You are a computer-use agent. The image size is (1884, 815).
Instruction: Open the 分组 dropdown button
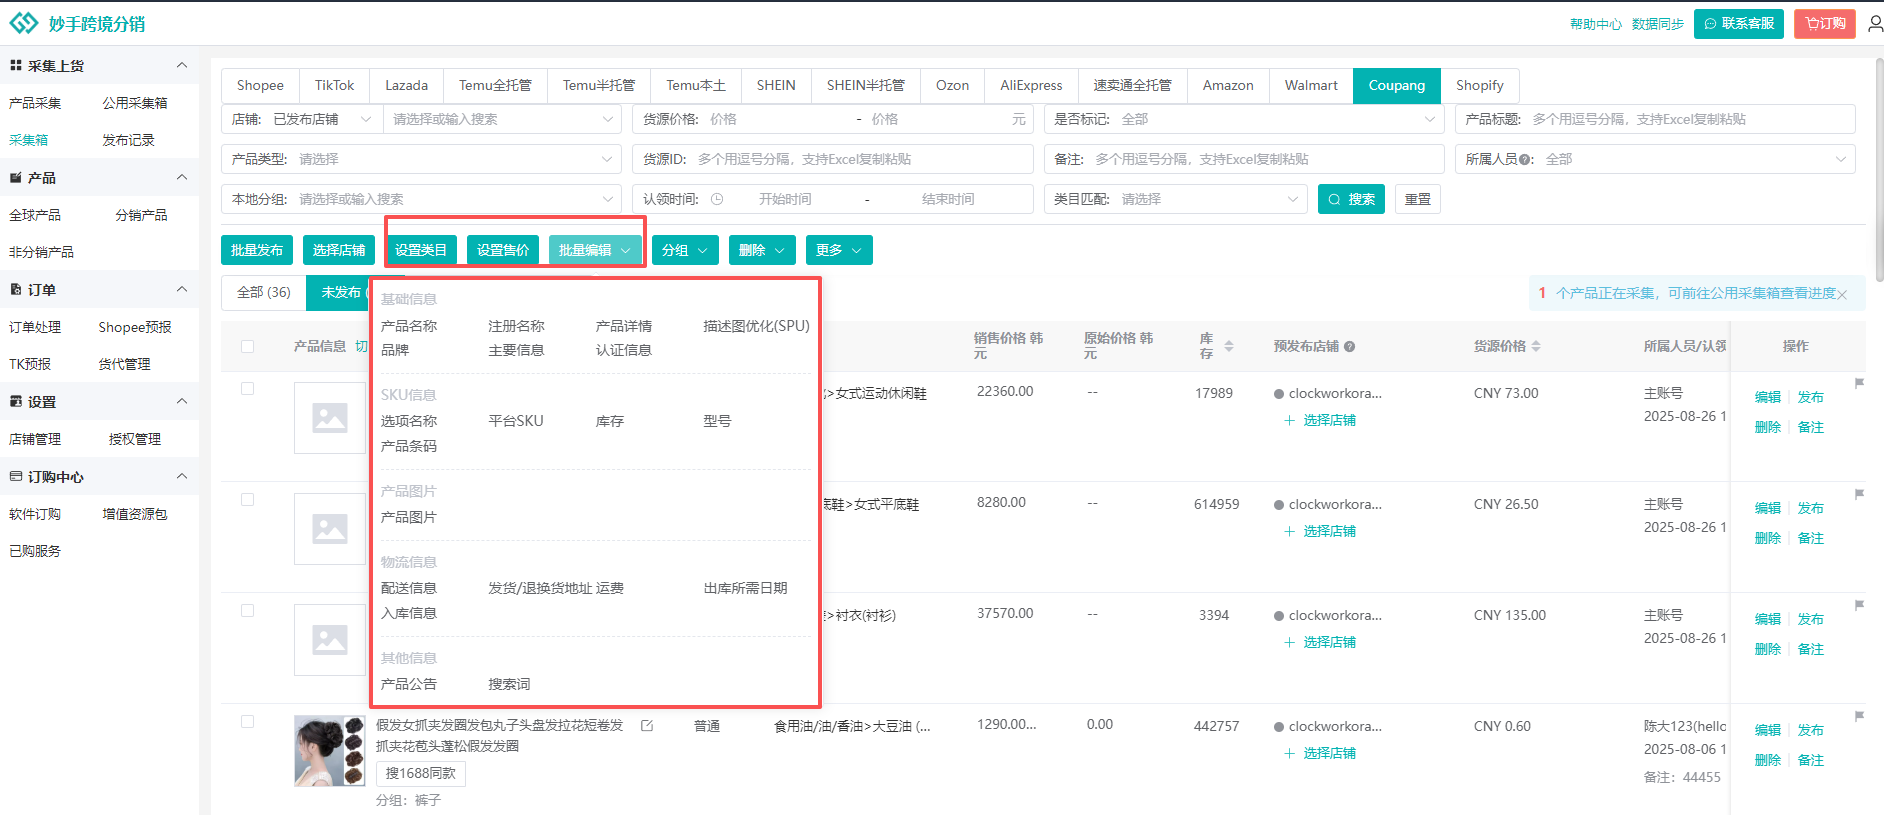tap(685, 250)
